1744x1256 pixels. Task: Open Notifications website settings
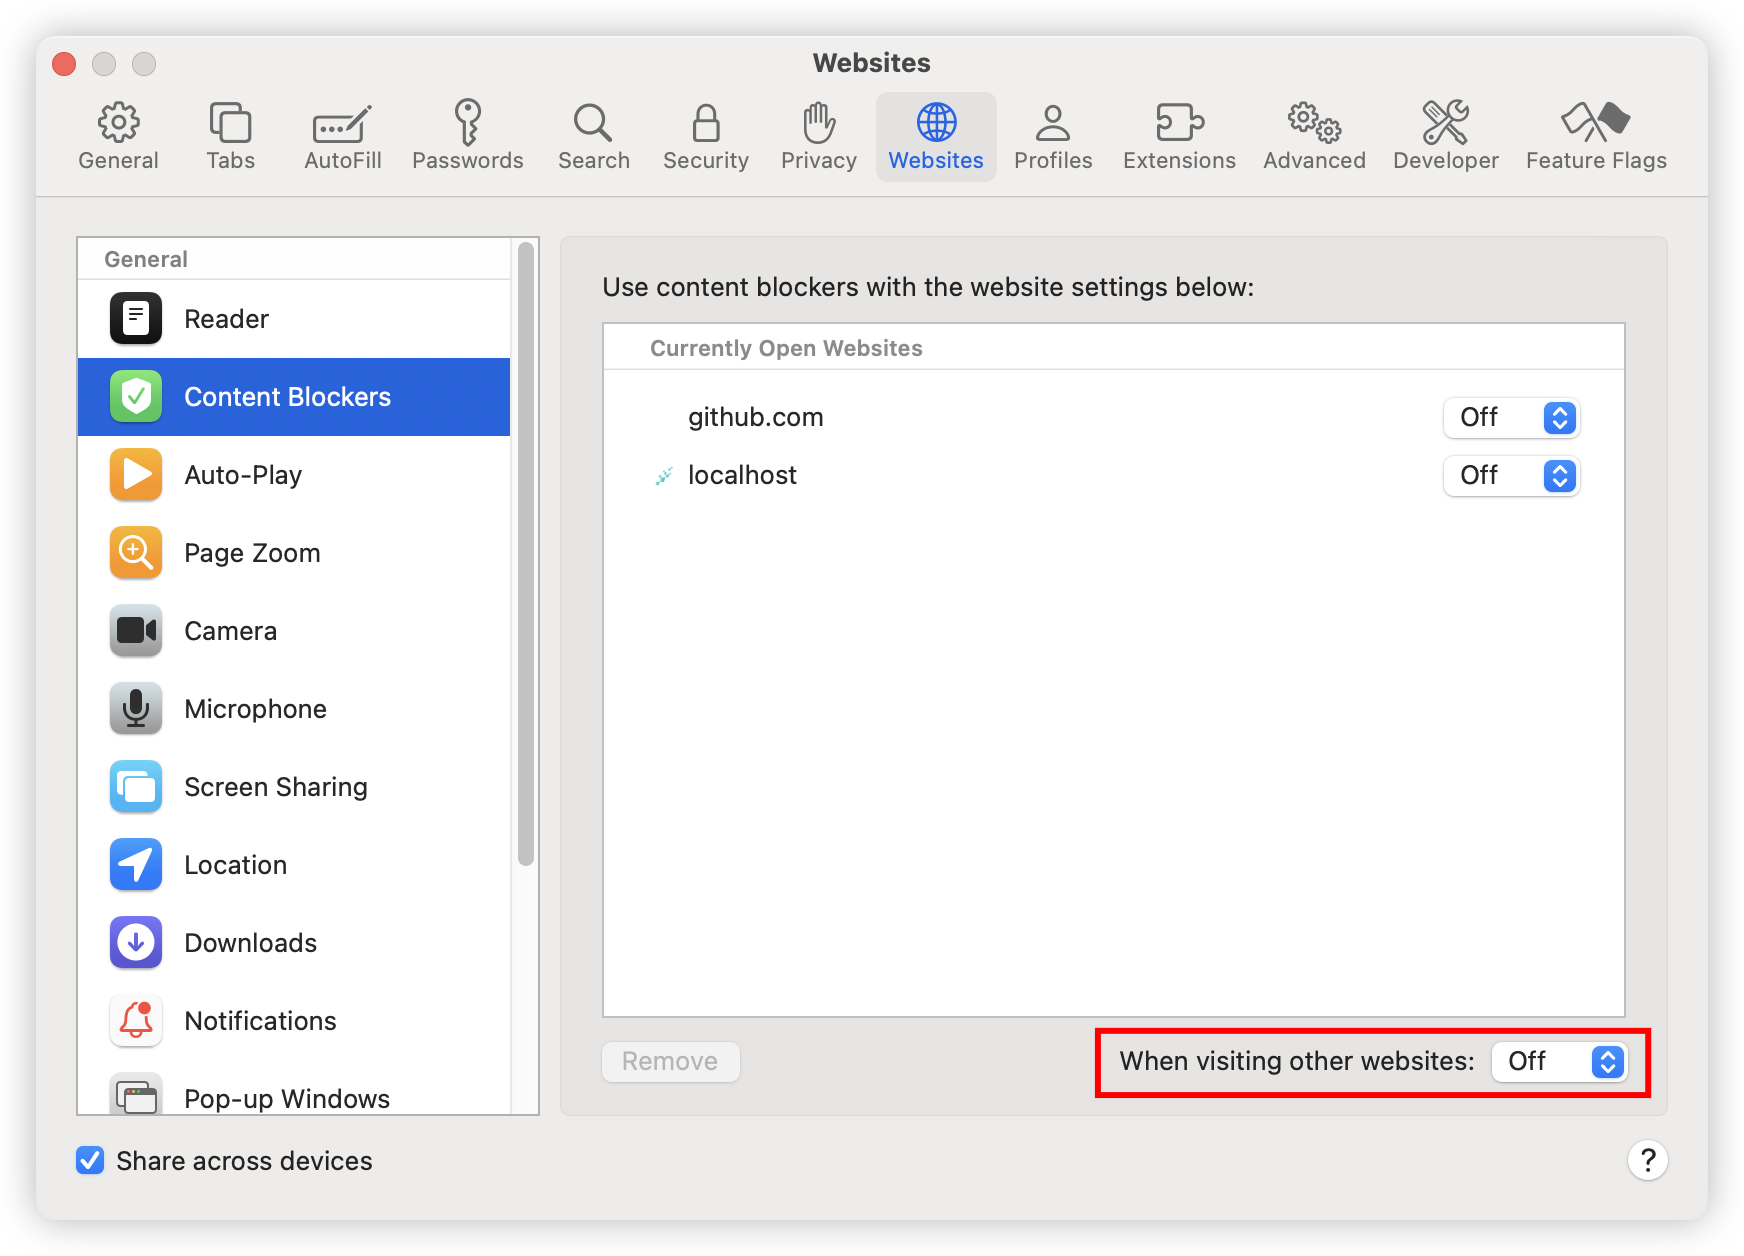pyautogui.click(x=260, y=1021)
